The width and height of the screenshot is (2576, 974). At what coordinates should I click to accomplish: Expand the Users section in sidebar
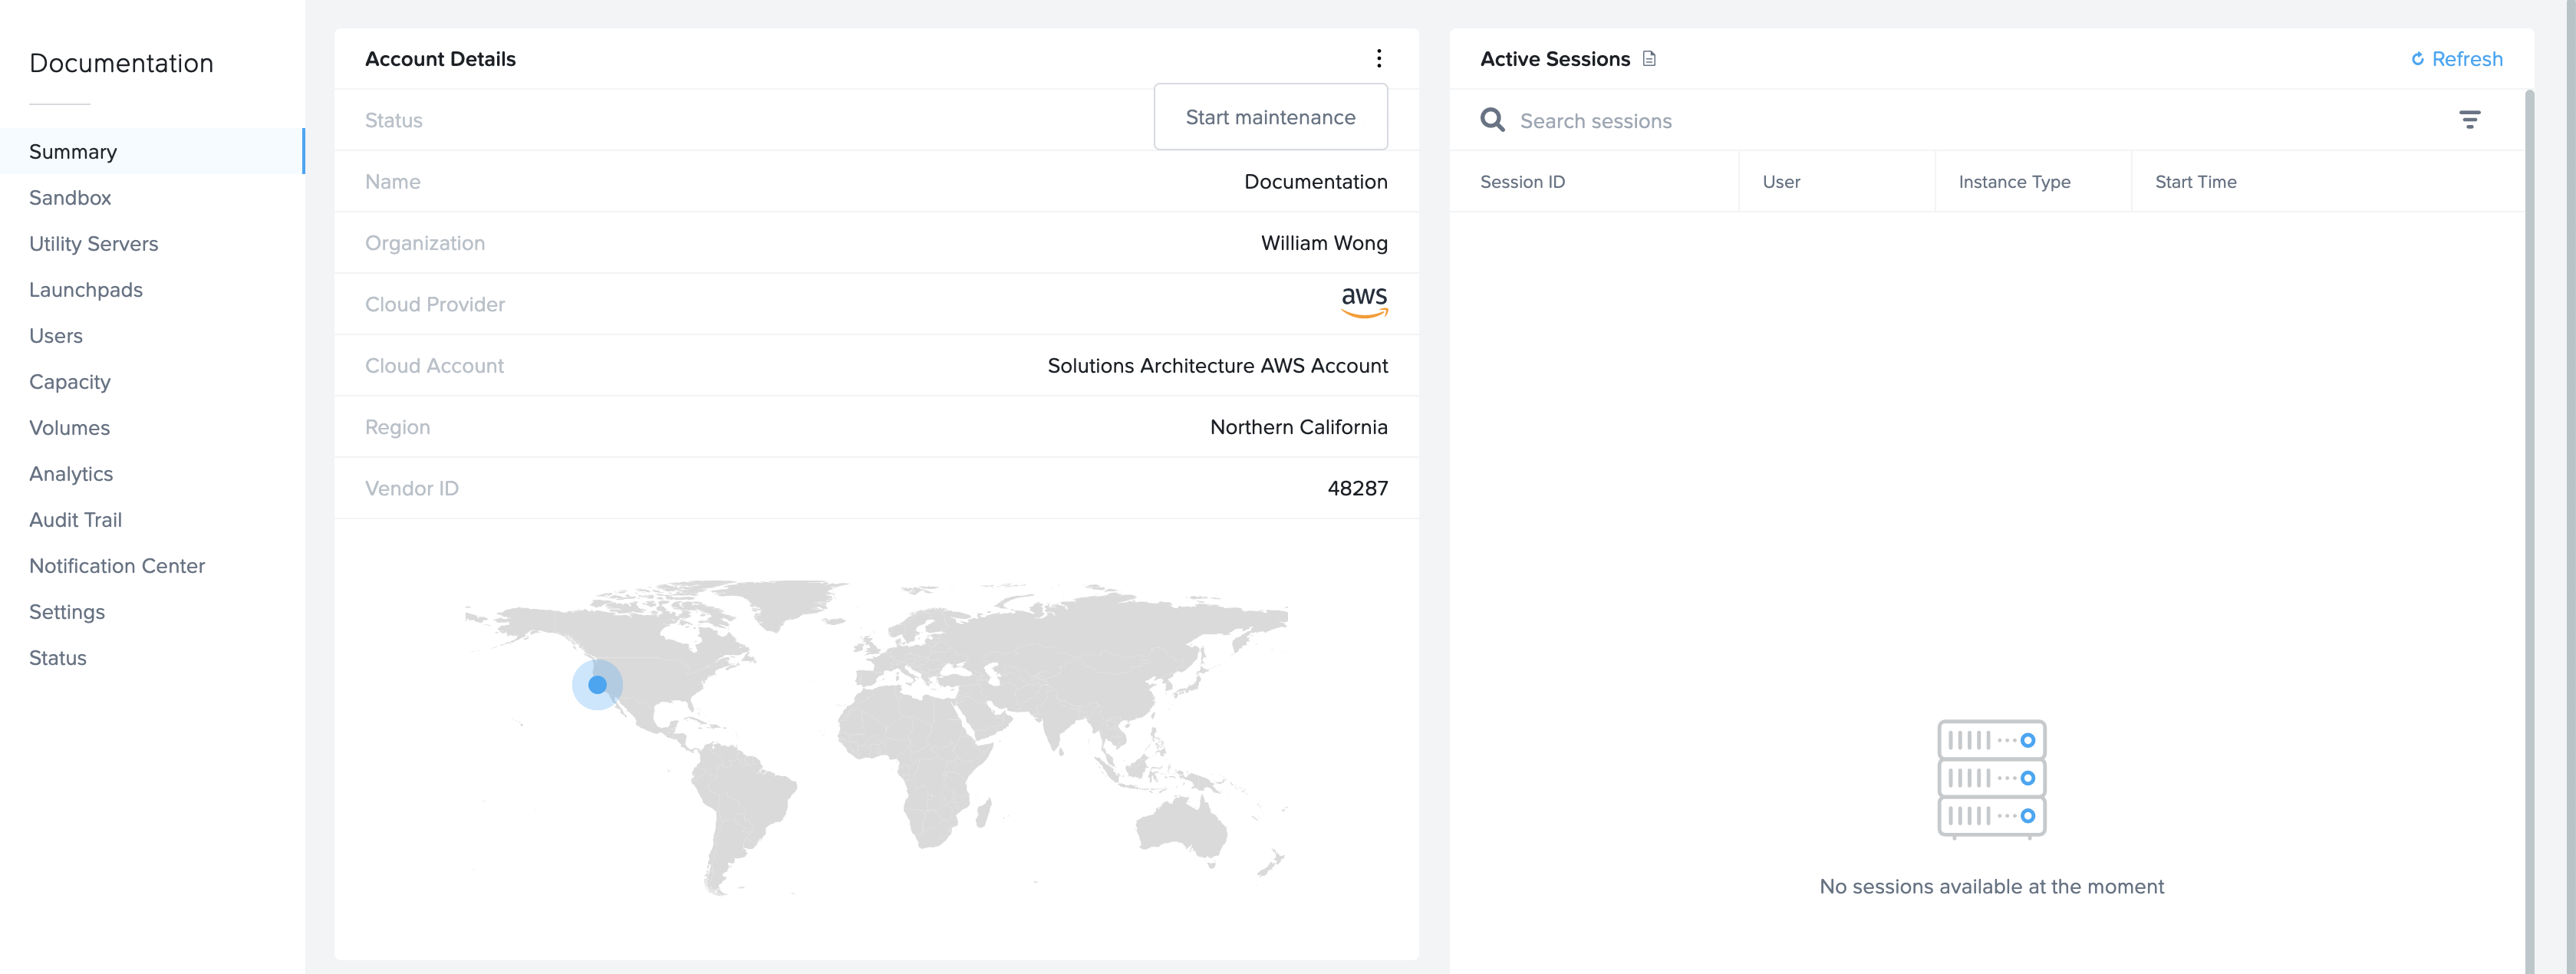[x=54, y=335]
